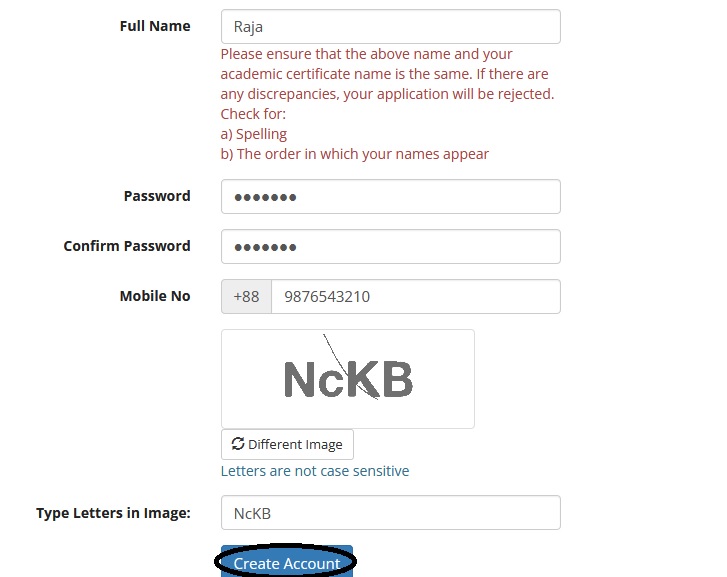Click the 'Letters are not case sensitive' text
The width and height of the screenshot is (727, 577).
315,471
